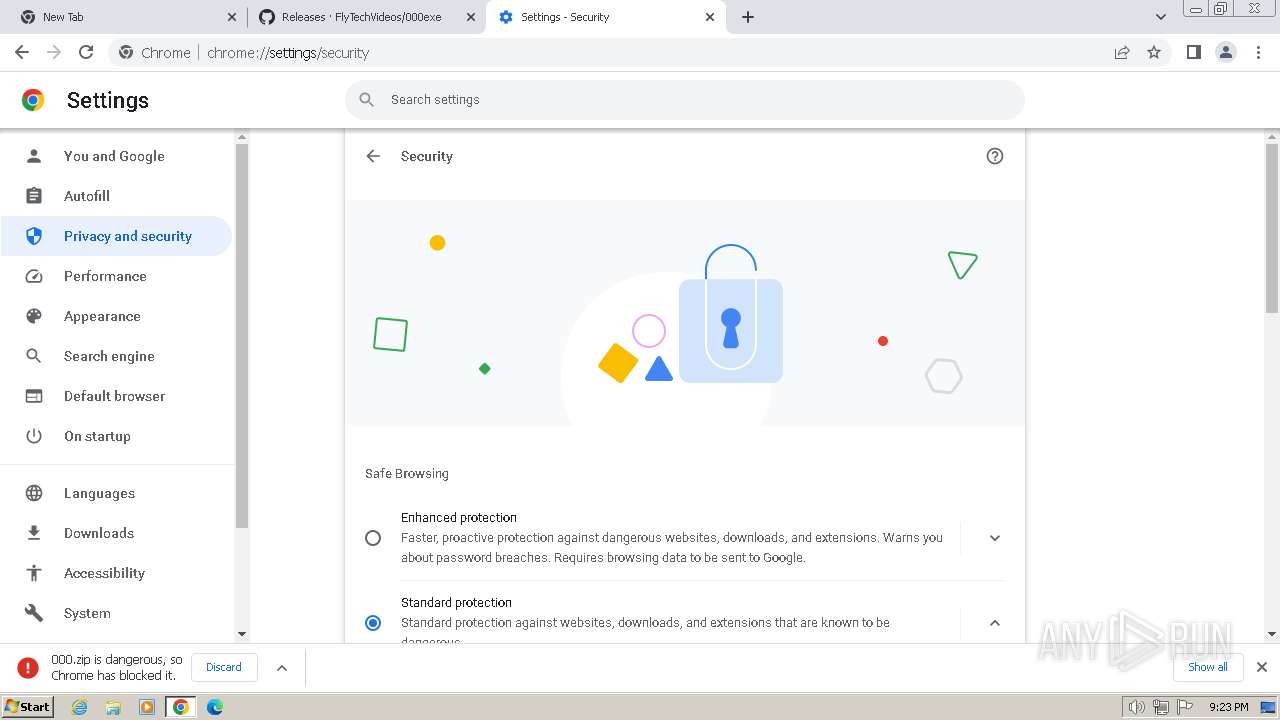Open File Explorer from the taskbar

(x=113, y=707)
